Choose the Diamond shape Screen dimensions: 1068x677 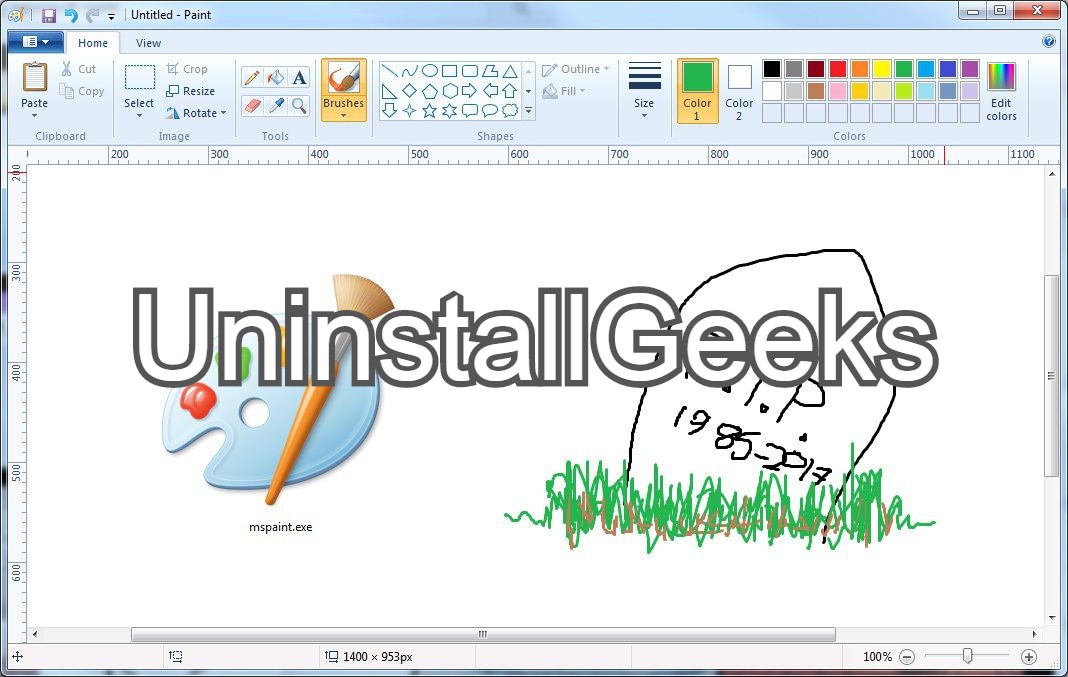point(409,91)
